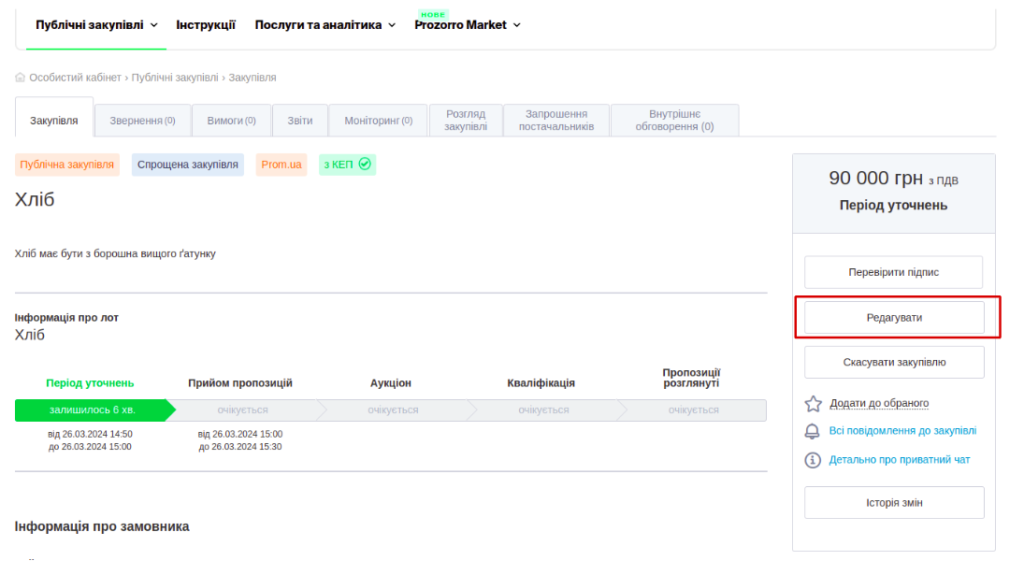
Task: Click Публічні закупівлі breadcrumb link
Action: (176, 77)
